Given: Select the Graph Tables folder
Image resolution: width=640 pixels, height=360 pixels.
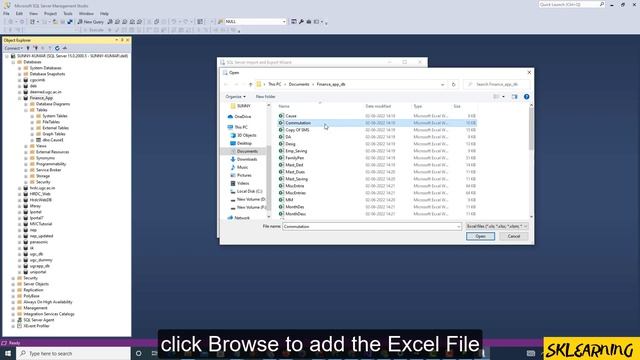Looking at the screenshot, I should point(54,134).
